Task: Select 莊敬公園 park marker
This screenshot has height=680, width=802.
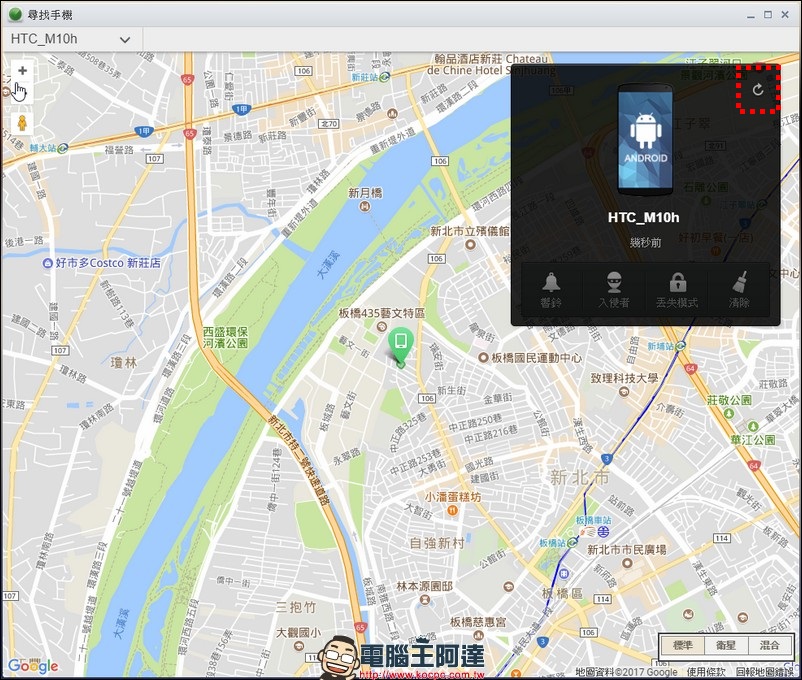Action: tap(729, 413)
